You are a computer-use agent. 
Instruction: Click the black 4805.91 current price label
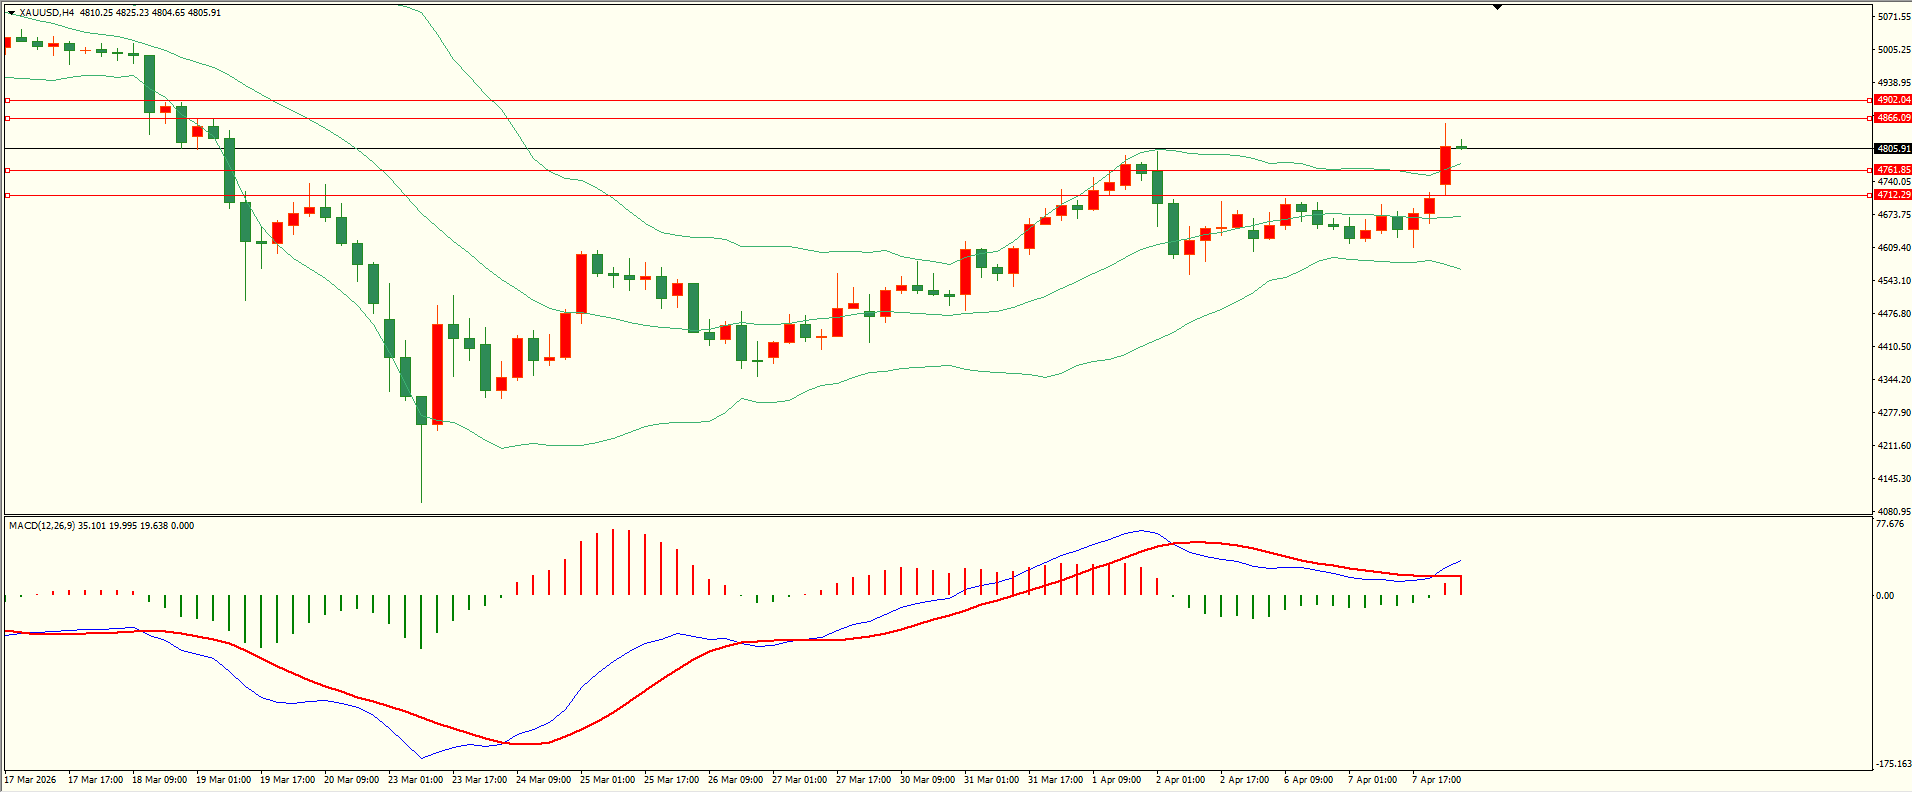pos(1892,149)
